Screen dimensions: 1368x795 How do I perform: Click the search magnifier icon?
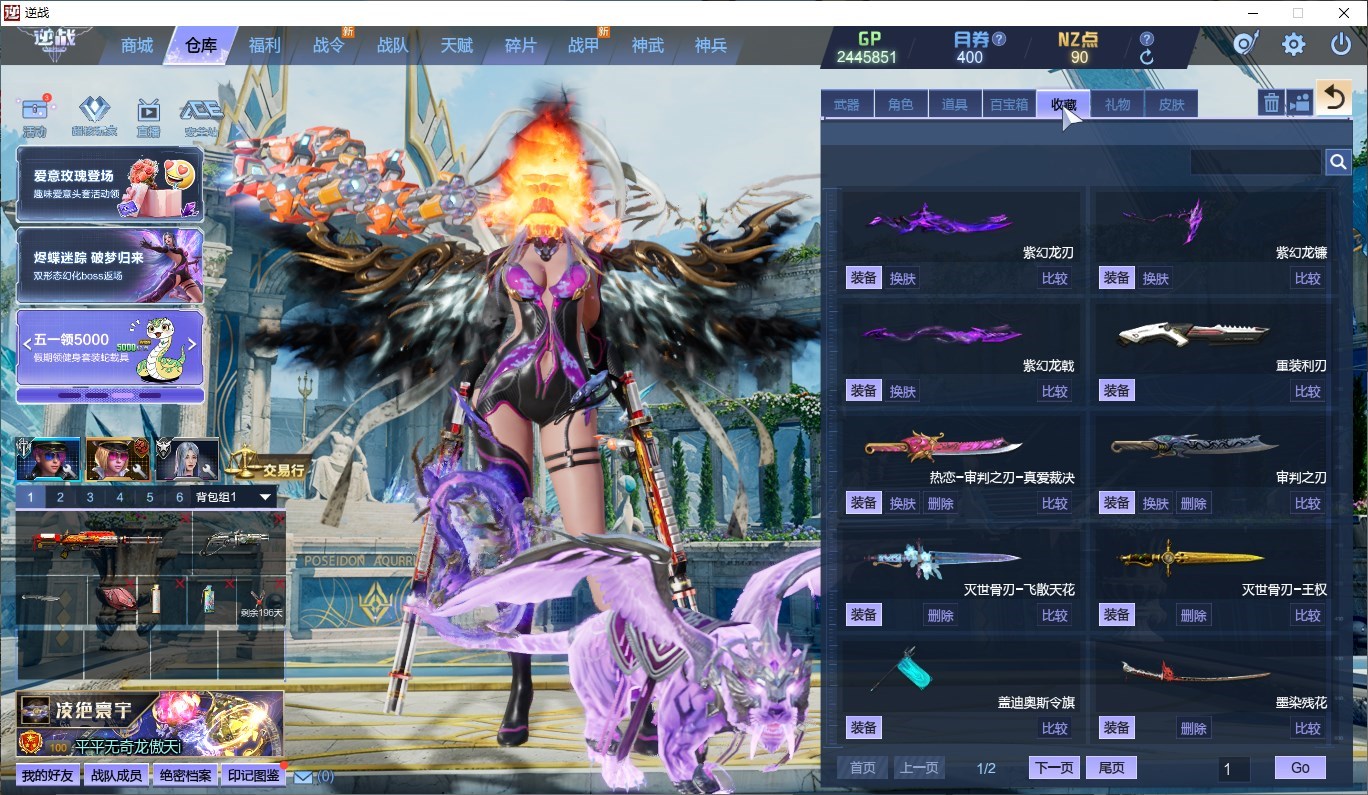(x=1338, y=162)
